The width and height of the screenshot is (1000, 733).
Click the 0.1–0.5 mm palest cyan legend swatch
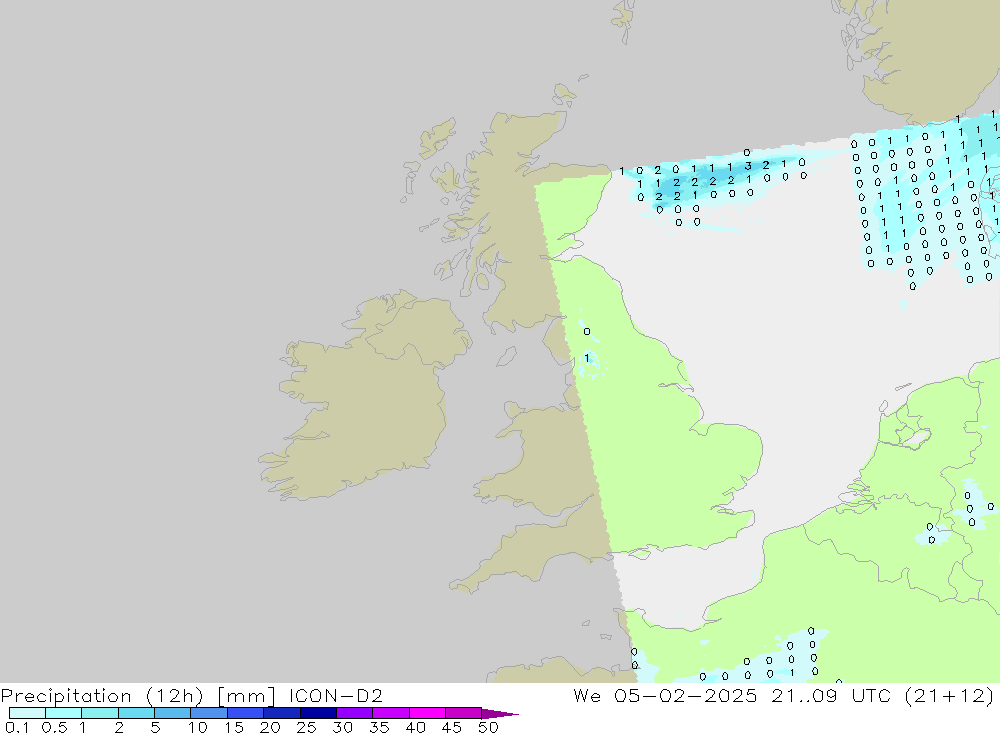point(27,713)
